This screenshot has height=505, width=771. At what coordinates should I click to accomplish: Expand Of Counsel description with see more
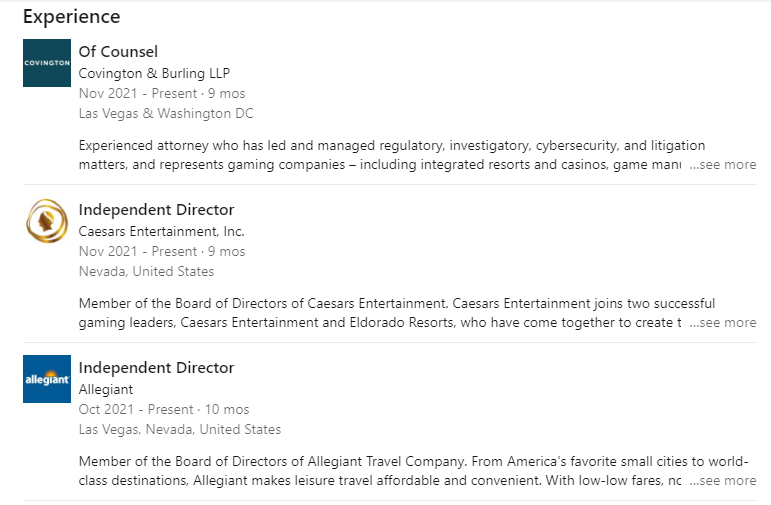(x=723, y=165)
